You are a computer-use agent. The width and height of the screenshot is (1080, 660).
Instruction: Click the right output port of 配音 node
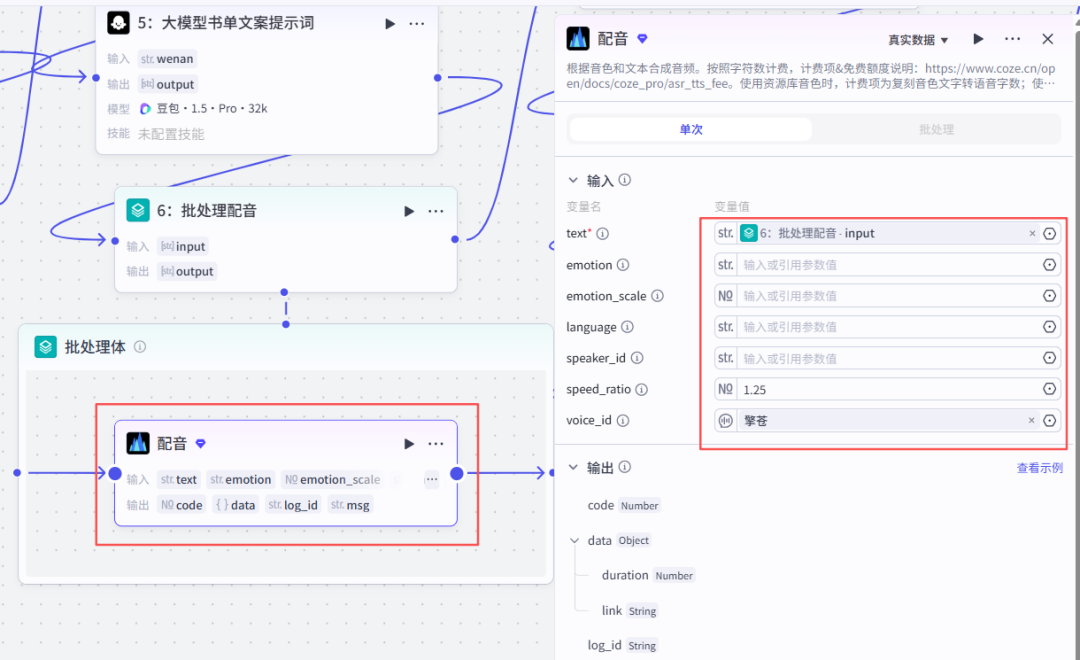point(457,473)
